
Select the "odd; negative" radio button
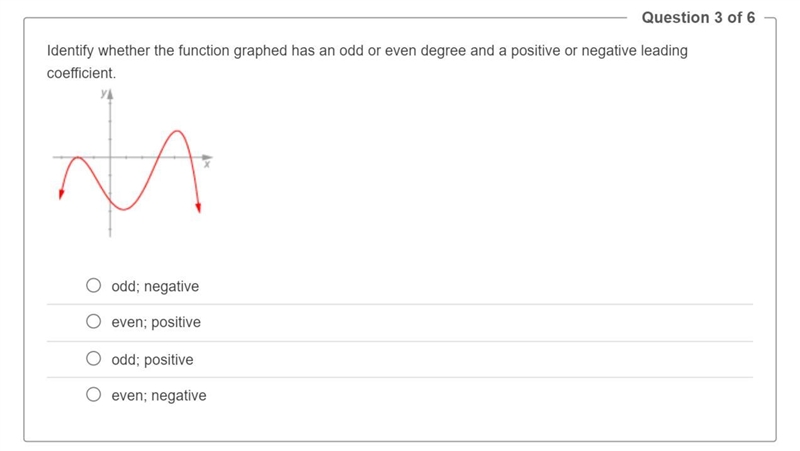[93, 285]
